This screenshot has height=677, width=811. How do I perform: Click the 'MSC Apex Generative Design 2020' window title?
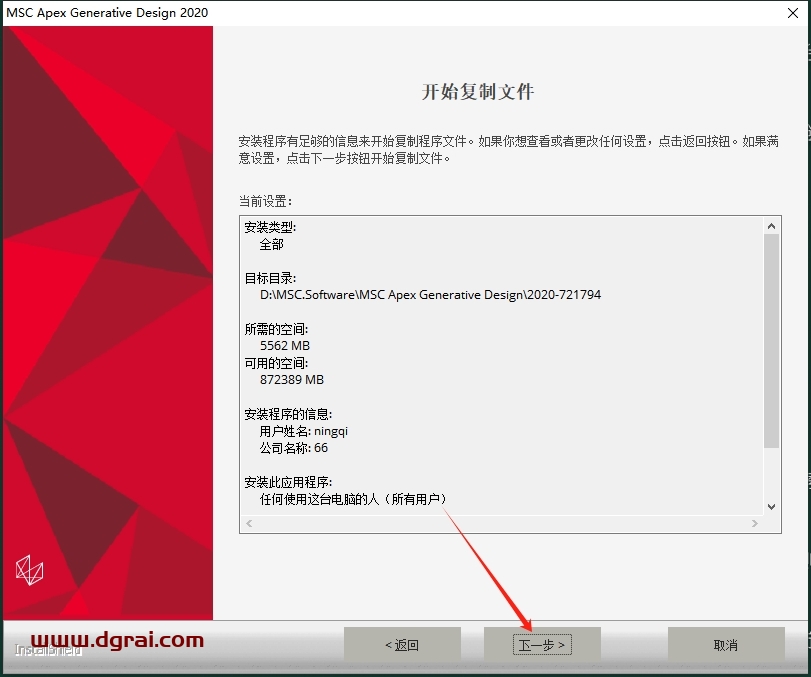tap(107, 13)
